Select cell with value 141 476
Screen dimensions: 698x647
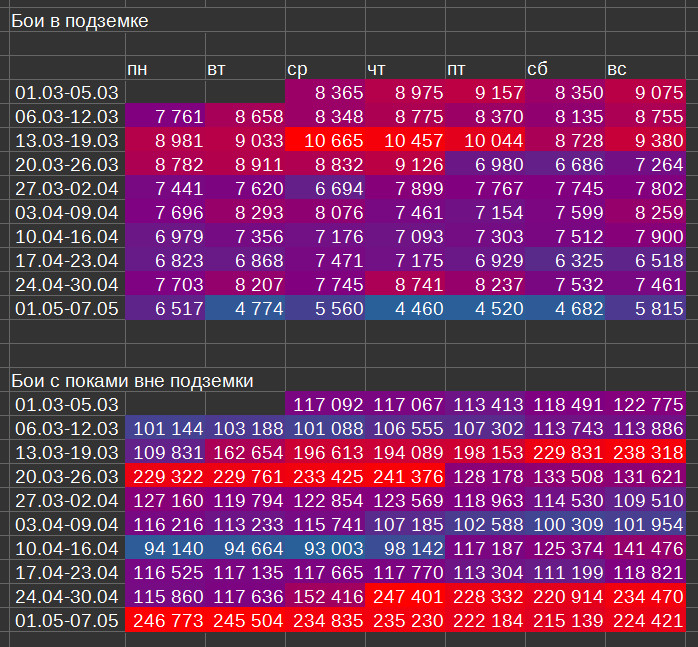tap(645, 549)
